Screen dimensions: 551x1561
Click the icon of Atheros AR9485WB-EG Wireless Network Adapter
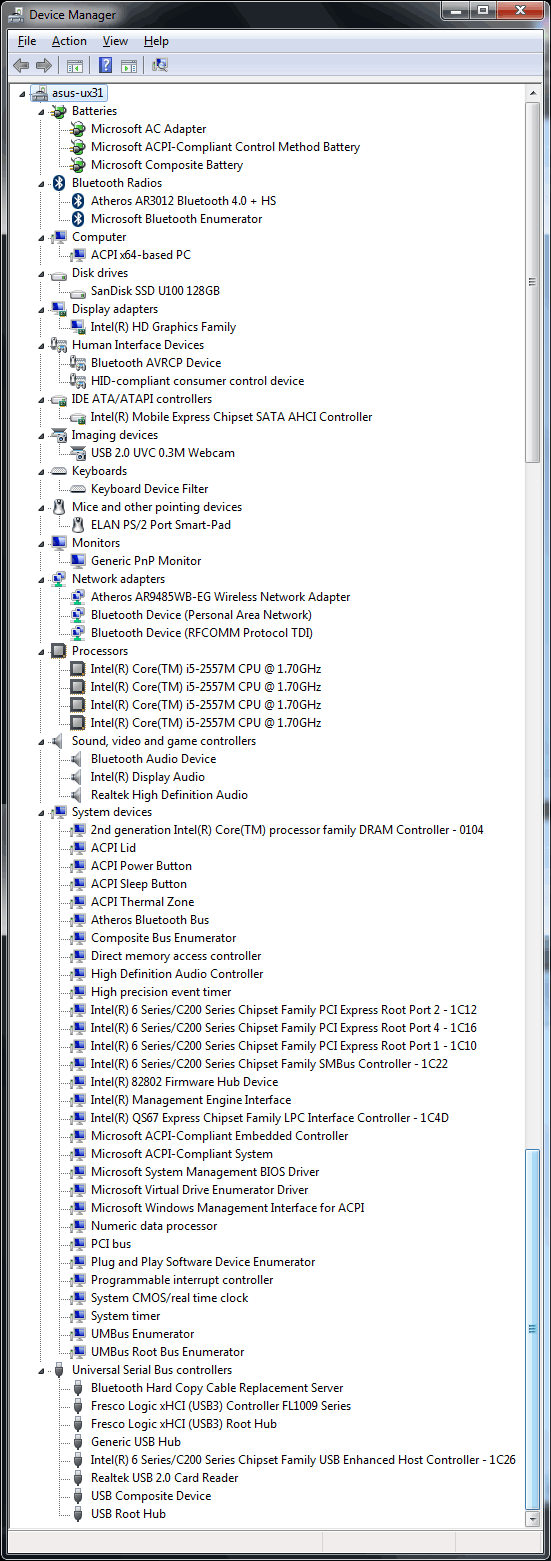coord(78,597)
